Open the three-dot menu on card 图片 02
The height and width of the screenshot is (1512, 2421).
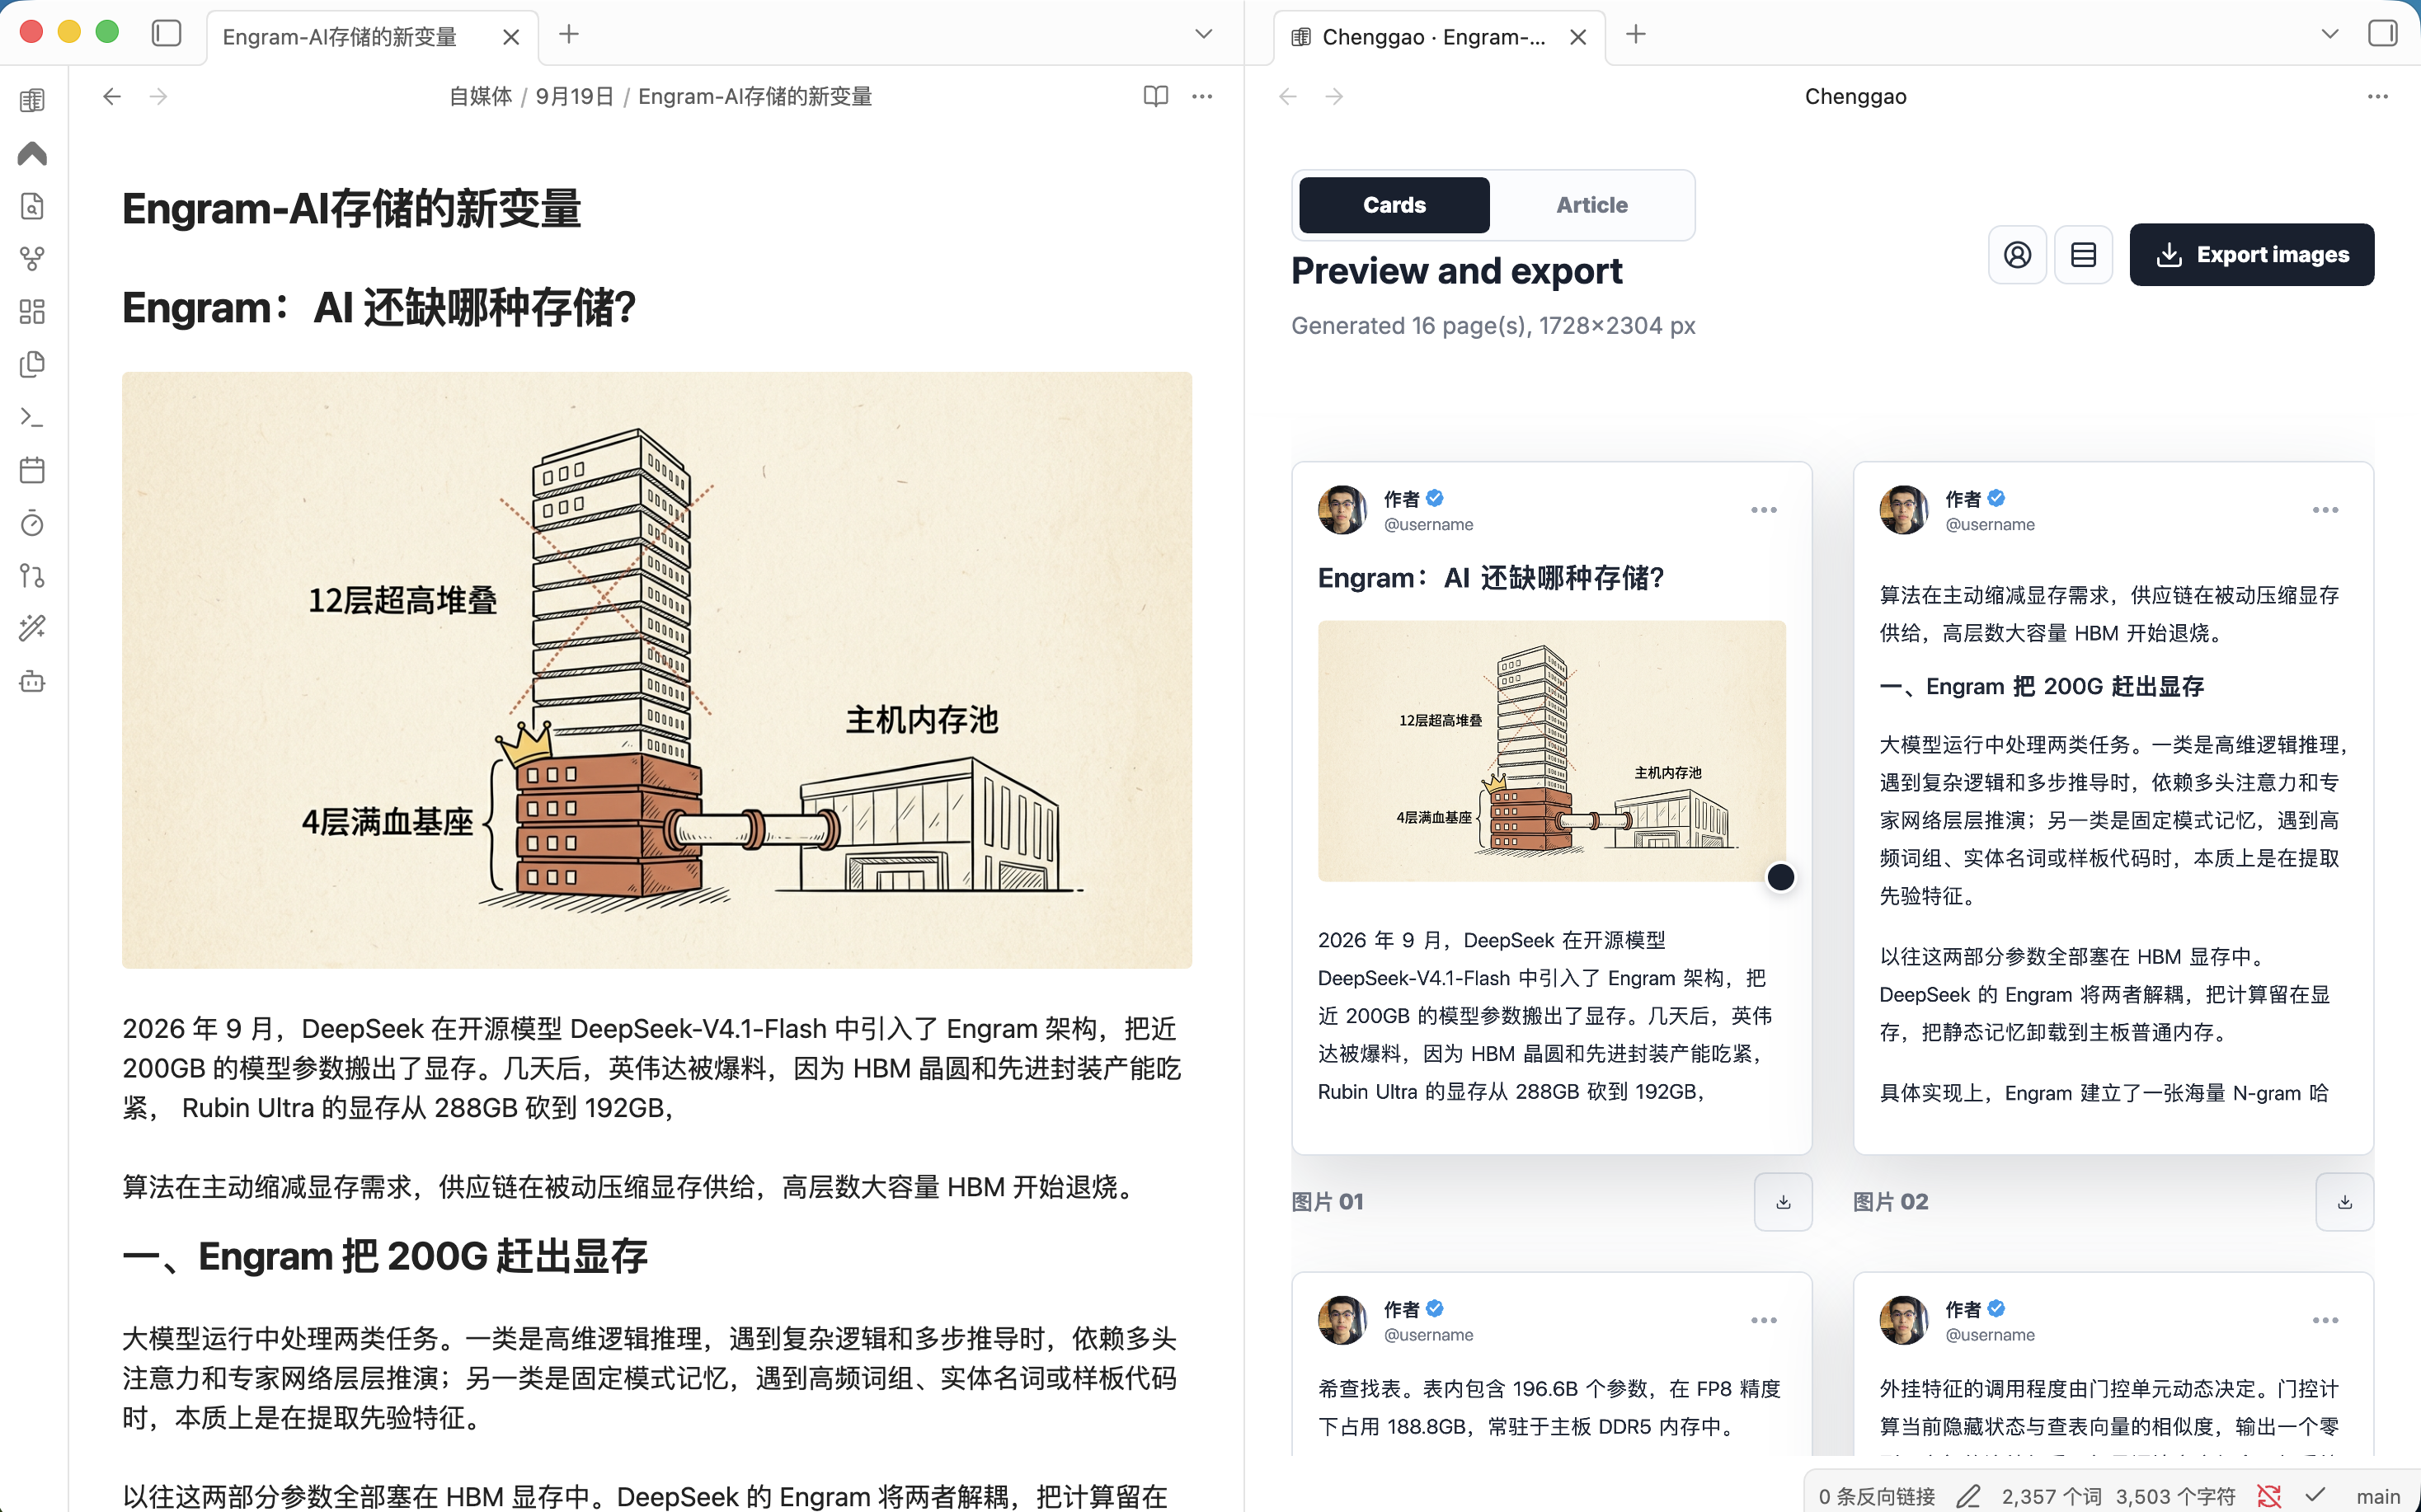pos(2326,510)
